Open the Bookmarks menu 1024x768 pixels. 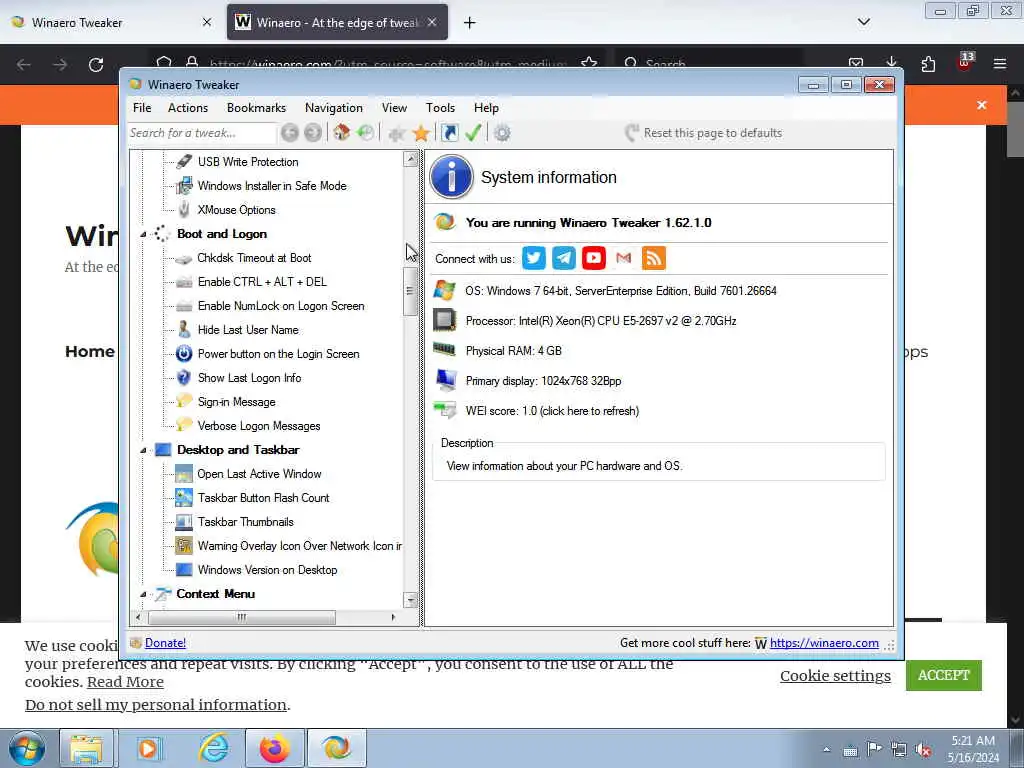(257, 108)
